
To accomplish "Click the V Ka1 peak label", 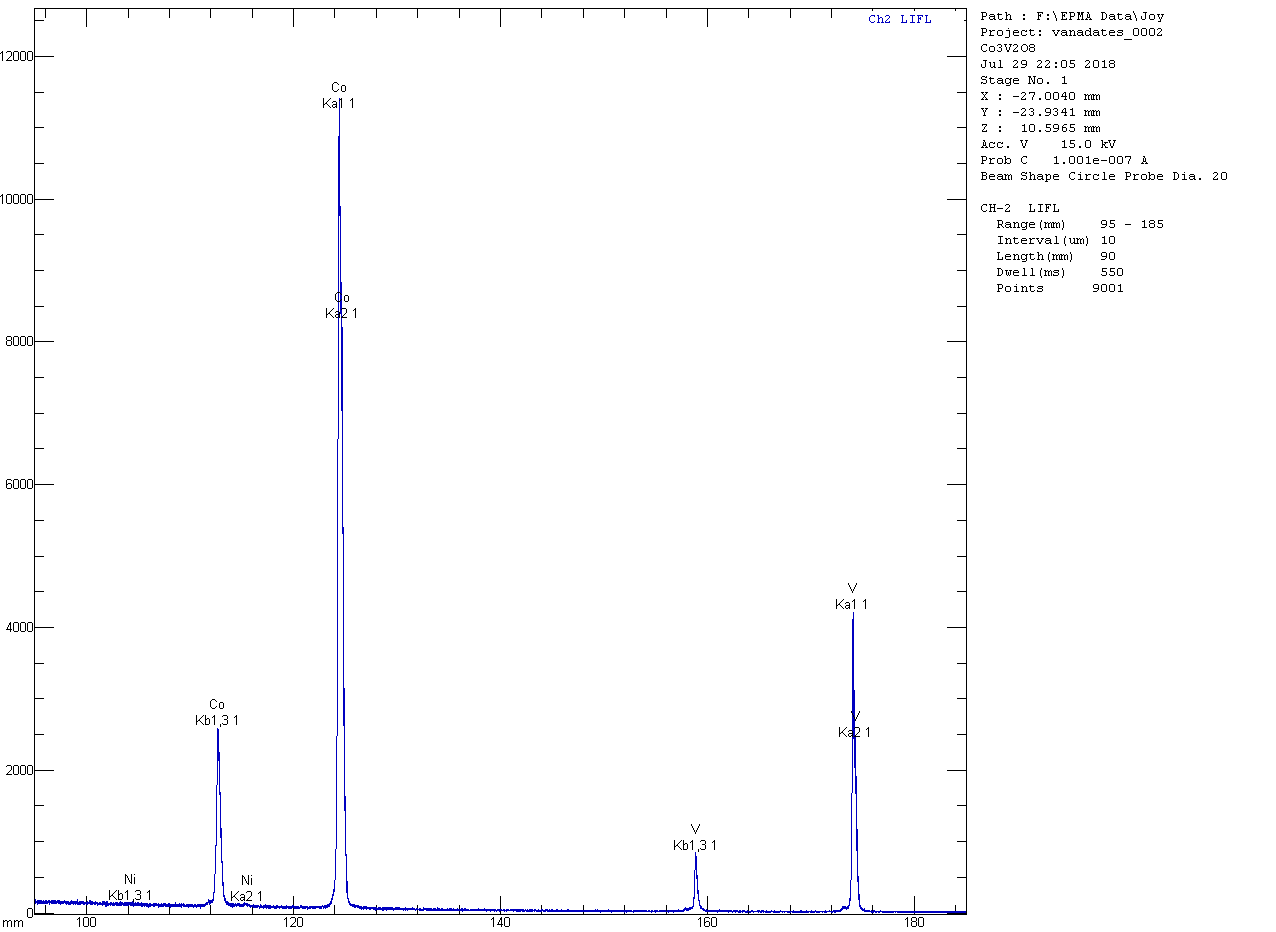I will pos(852,596).
